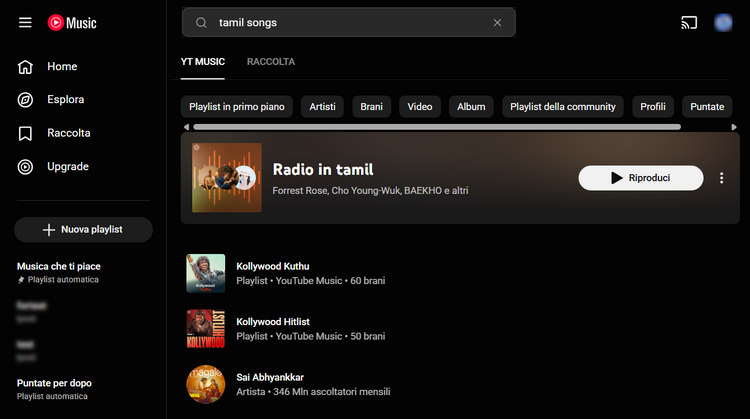Screen dimensions: 750x419
Task: Open Sai Abhyankkar artist avatar
Action: click(x=206, y=384)
